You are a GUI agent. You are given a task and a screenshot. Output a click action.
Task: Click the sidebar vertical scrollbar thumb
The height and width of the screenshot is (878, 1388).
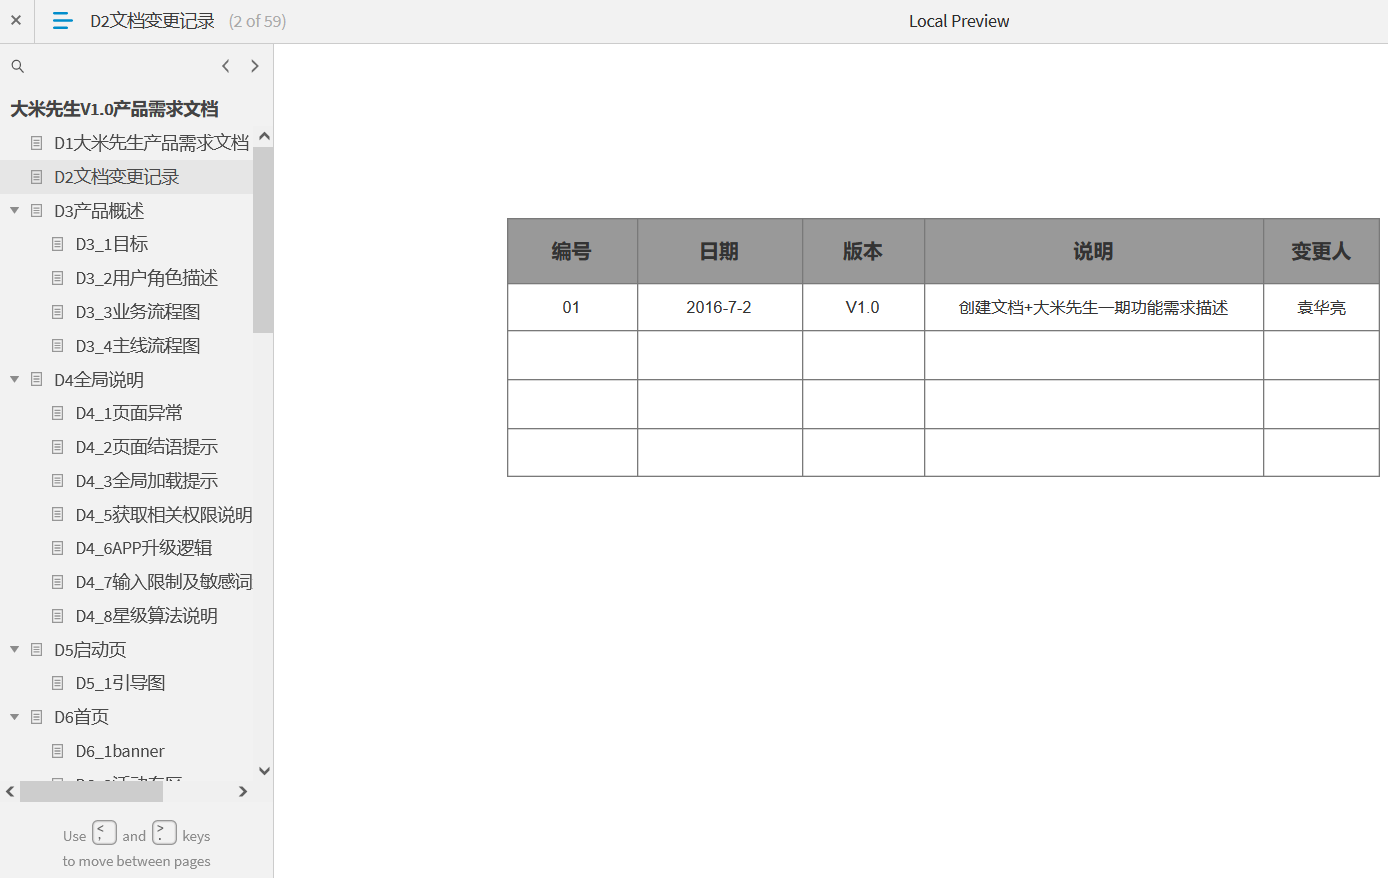pyautogui.click(x=263, y=240)
